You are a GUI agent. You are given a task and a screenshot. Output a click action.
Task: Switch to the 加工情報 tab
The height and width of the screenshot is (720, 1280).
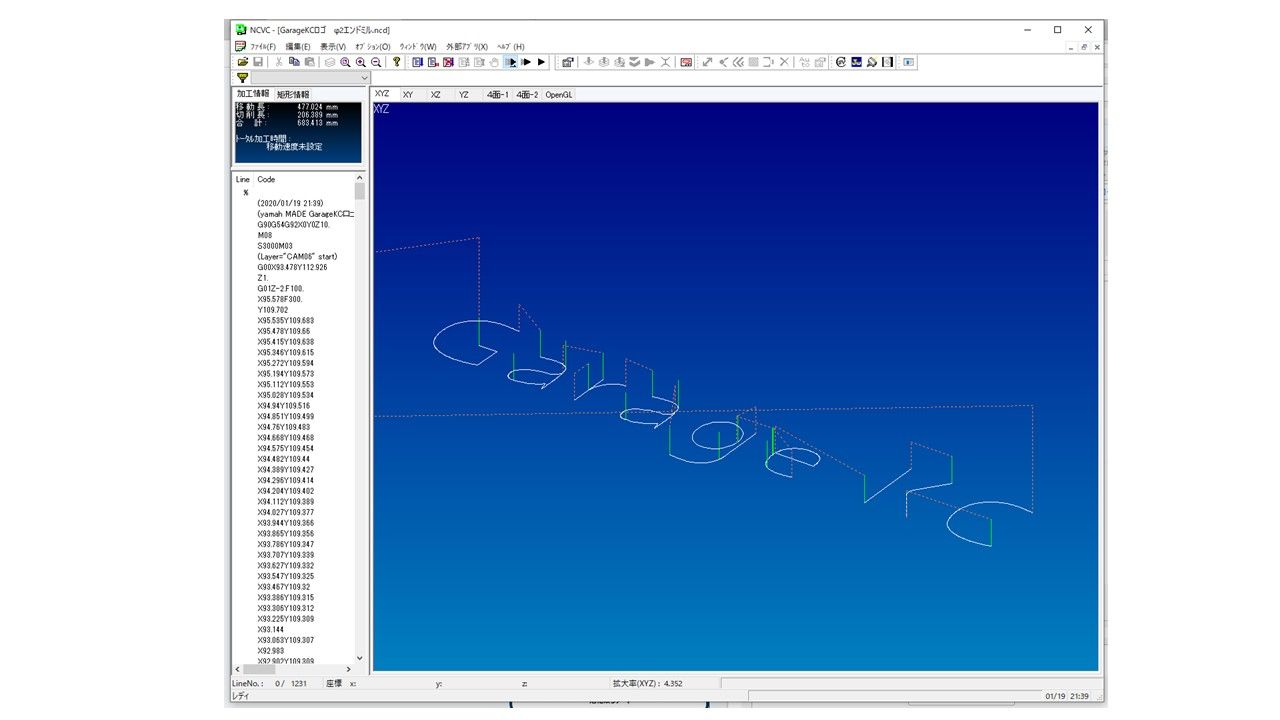(x=252, y=94)
